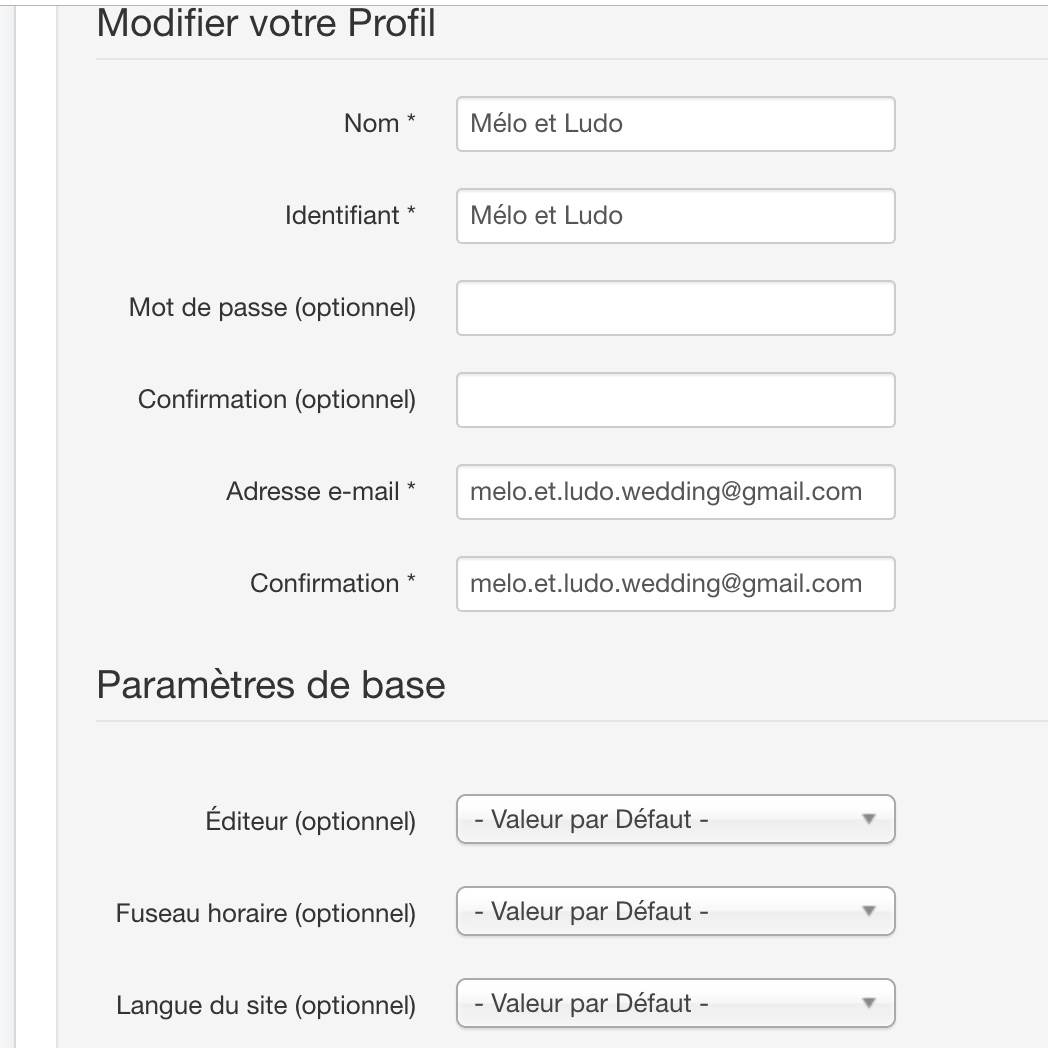The image size is (1048, 1048).
Task: Focus the e-mail Confirmation input field
Action: pyautogui.click(x=675, y=584)
